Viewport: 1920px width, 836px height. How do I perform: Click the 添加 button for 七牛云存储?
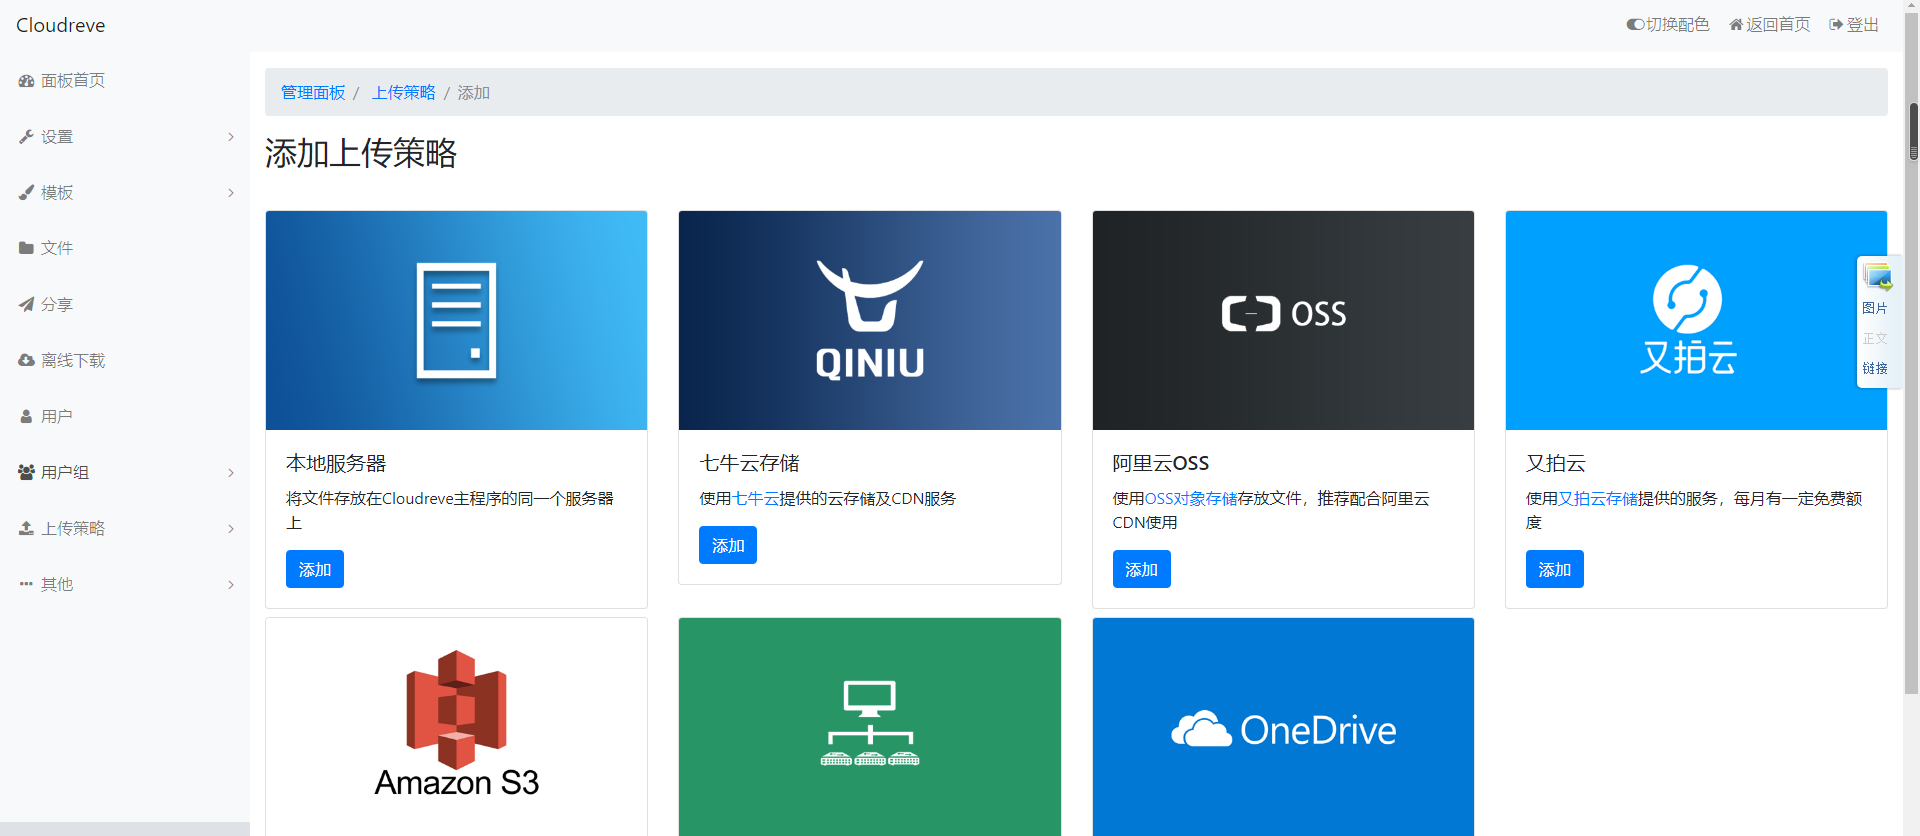click(728, 545)
